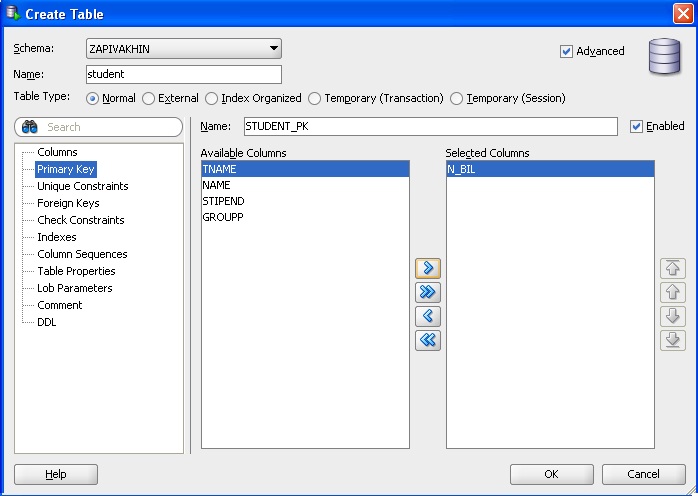
Task: Open Foreign Keys section
Action: click(x=68, y=203)
